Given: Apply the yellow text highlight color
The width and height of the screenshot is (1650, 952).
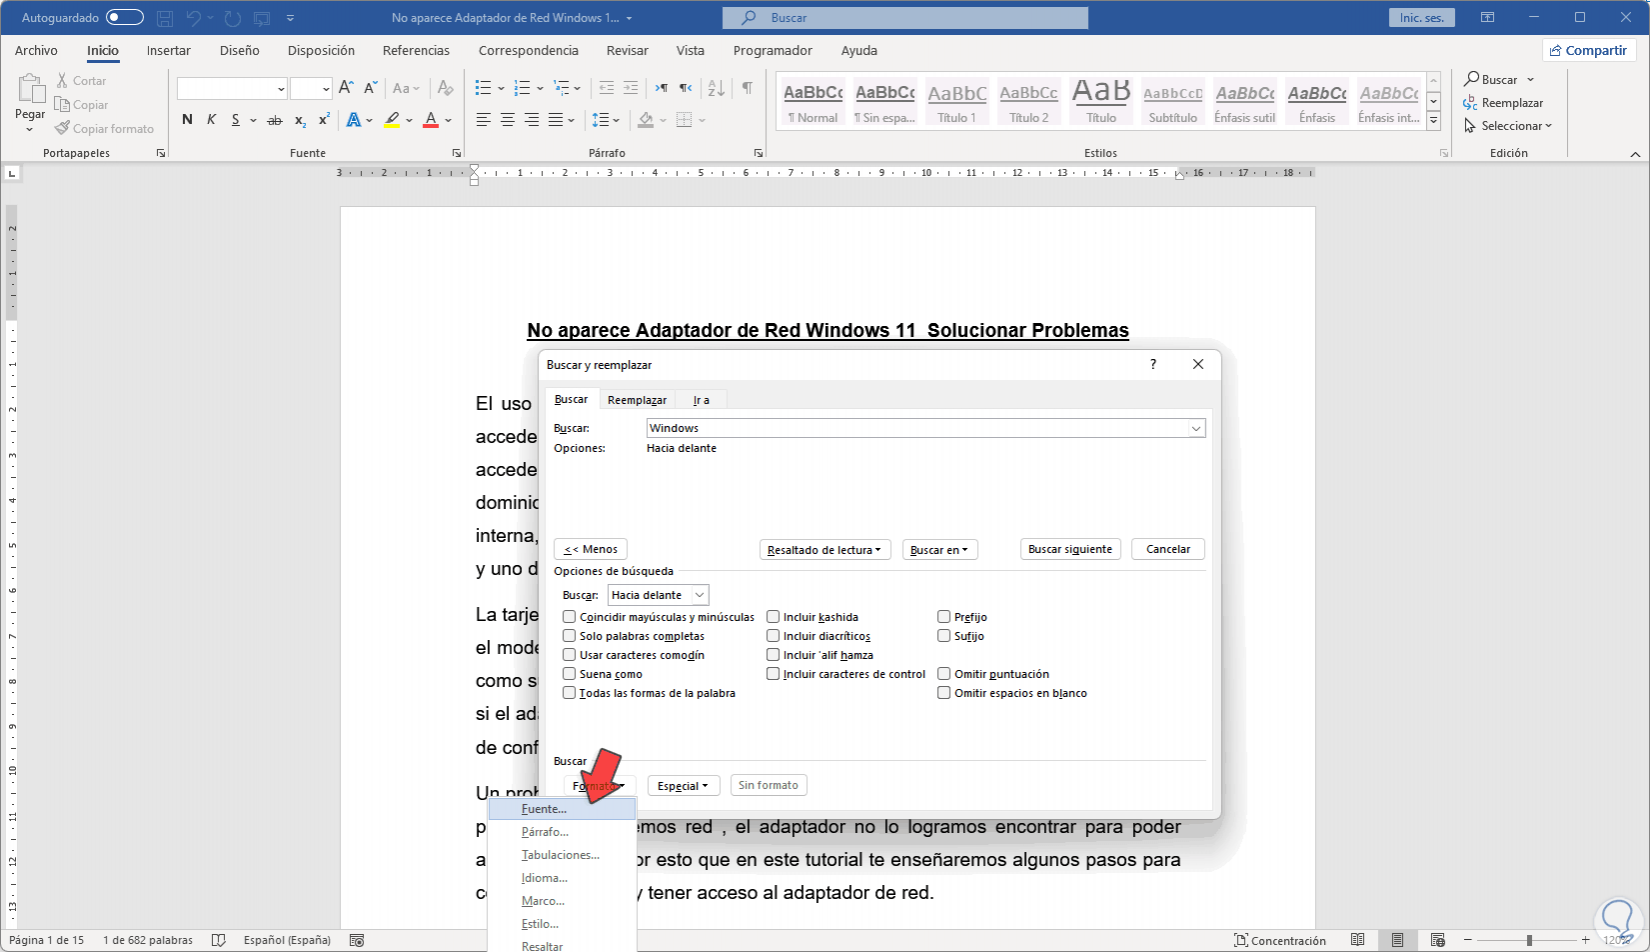Looking at the screenshot, I should pyautogui.click(x=392, y=120).
